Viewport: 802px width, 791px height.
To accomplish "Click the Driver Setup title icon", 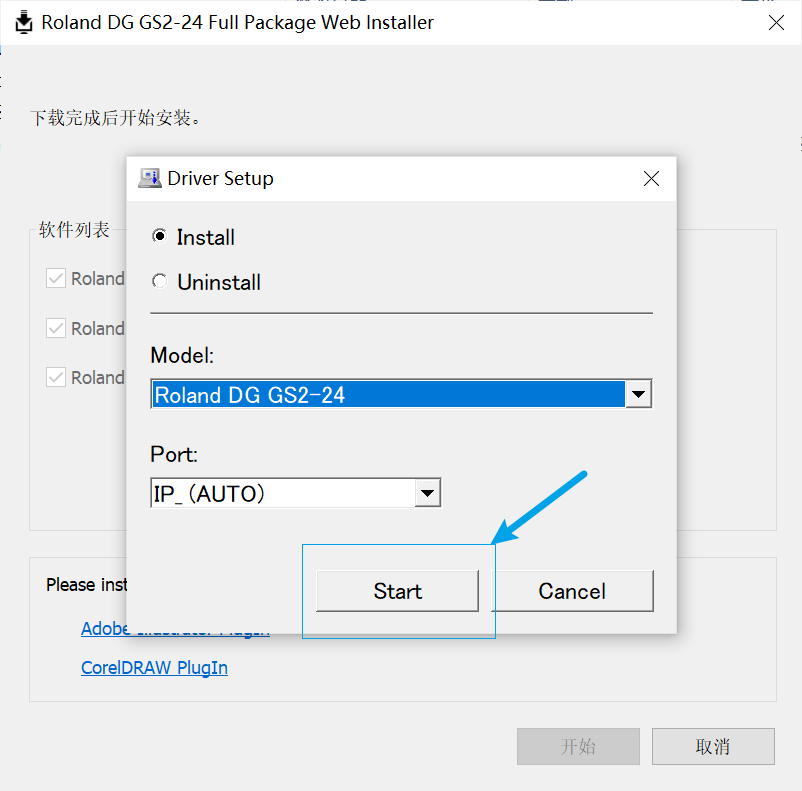I will pyautogui.click(x=149, y=178).
